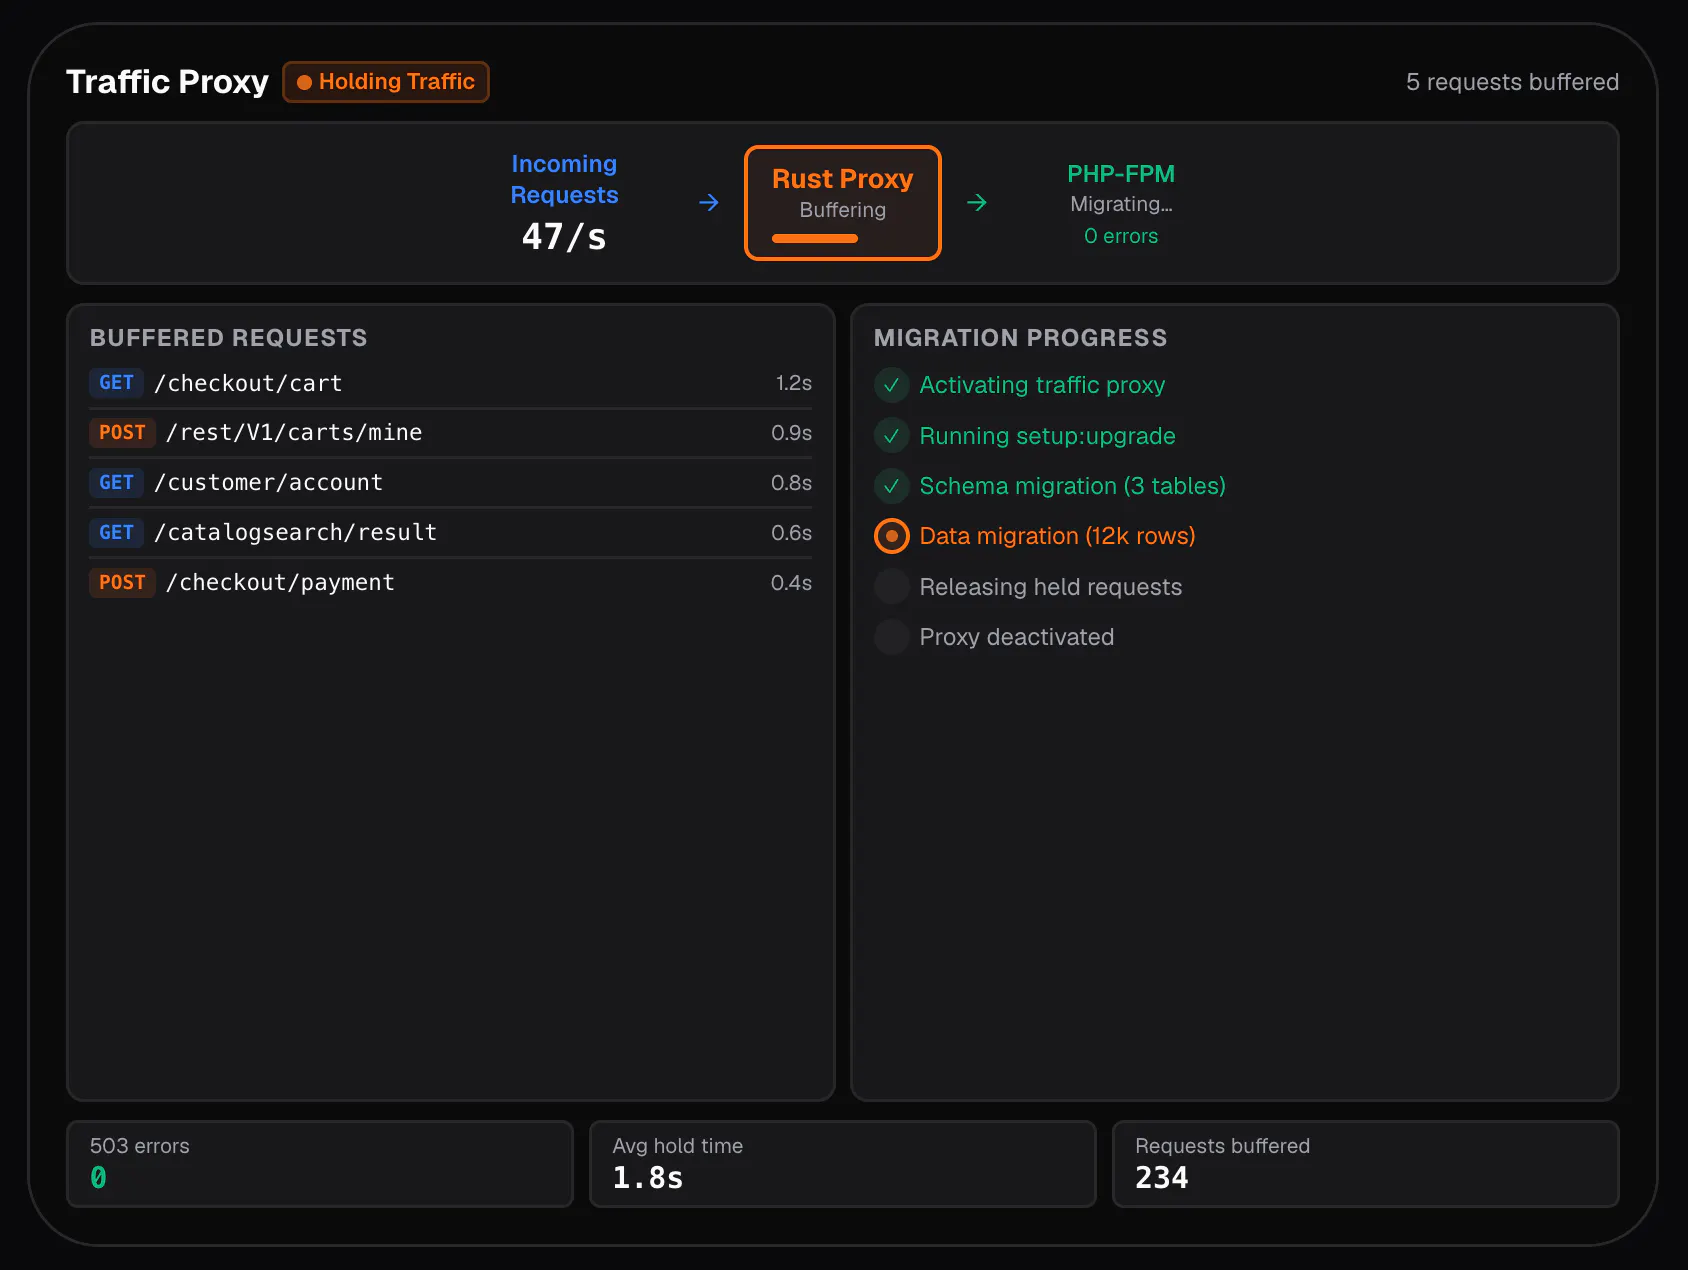Click the pending circle for Releasing held requests
Viewport: 1688px width, 1270px height.
892,587
